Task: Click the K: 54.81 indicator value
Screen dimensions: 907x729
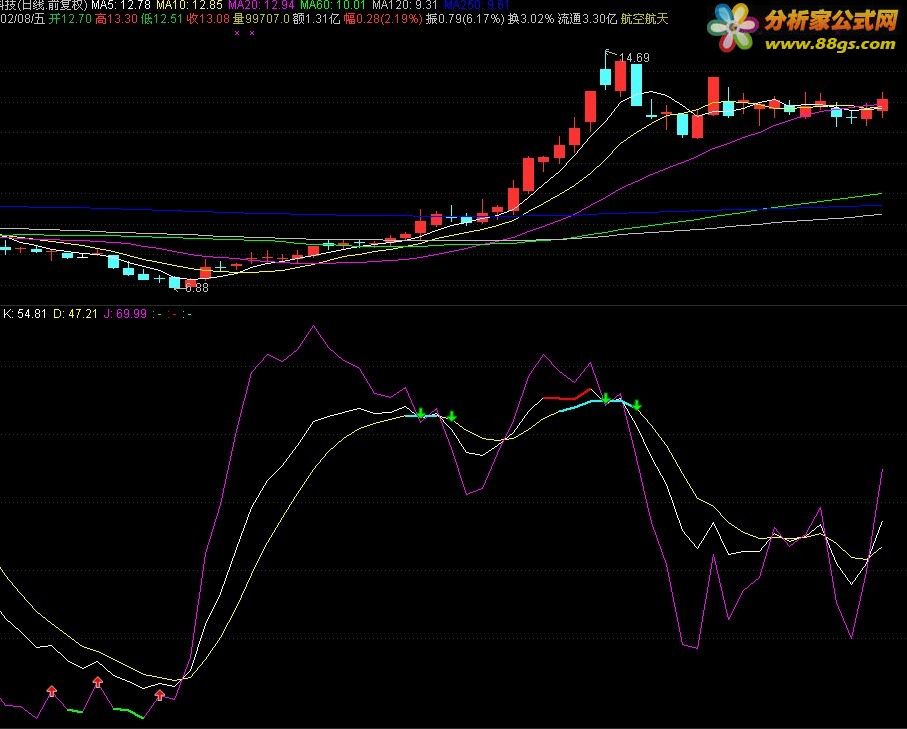Action: tap(25, 314)
